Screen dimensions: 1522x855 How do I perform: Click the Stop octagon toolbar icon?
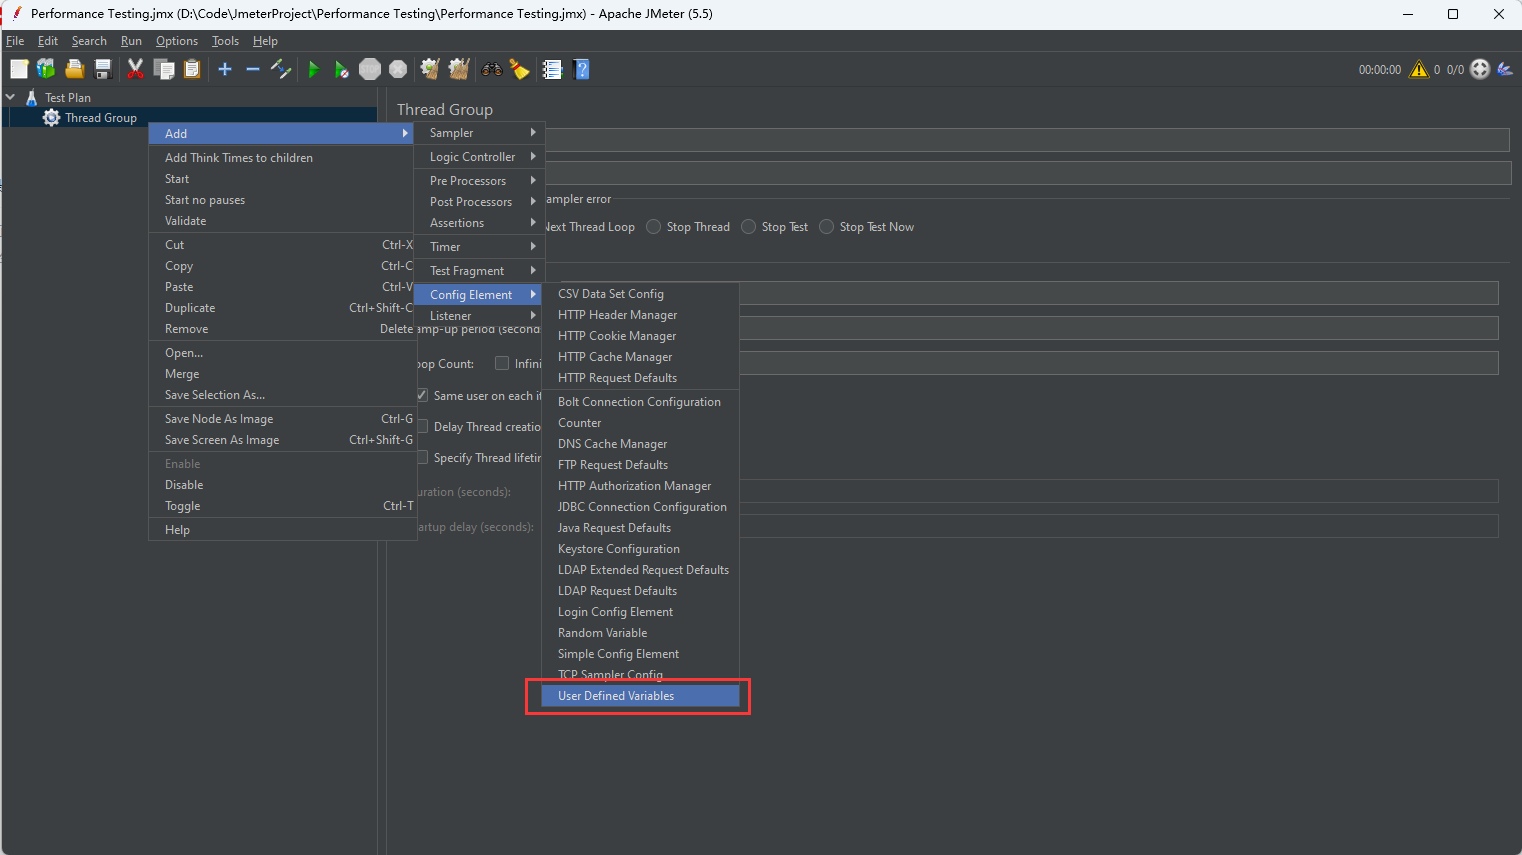click(x=370, y=69)
